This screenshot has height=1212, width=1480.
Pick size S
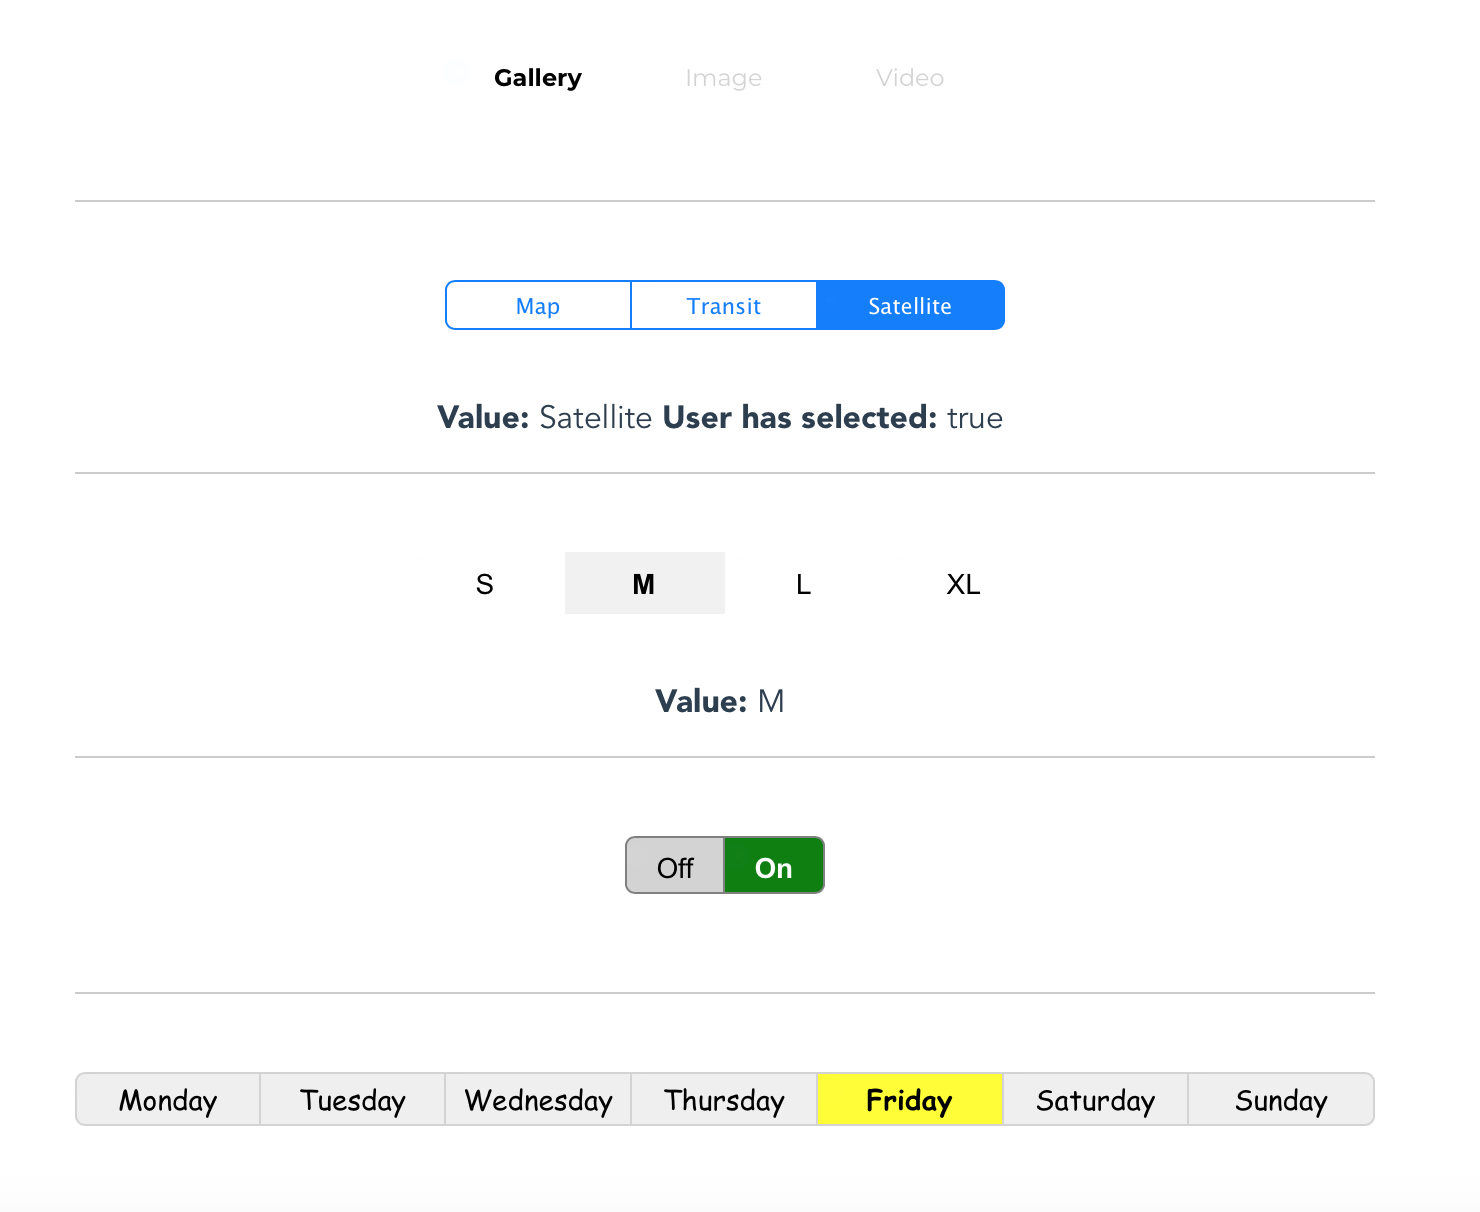point(485,584)
